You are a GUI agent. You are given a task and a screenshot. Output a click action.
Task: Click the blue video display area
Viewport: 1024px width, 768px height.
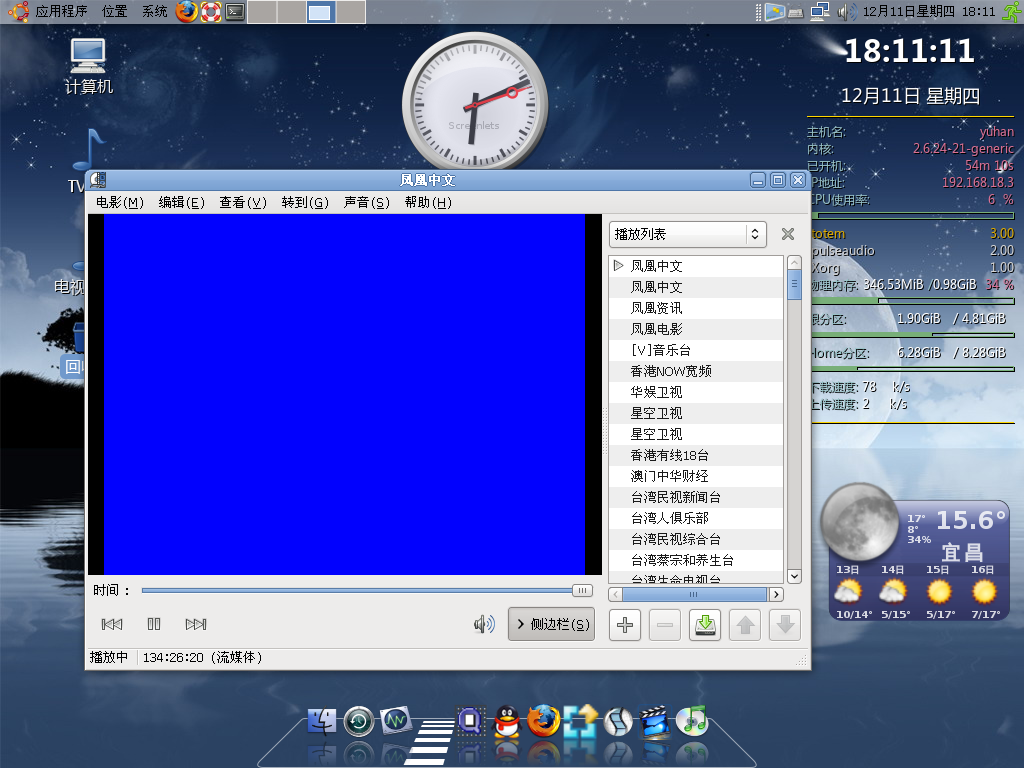(x=344, y=394)
